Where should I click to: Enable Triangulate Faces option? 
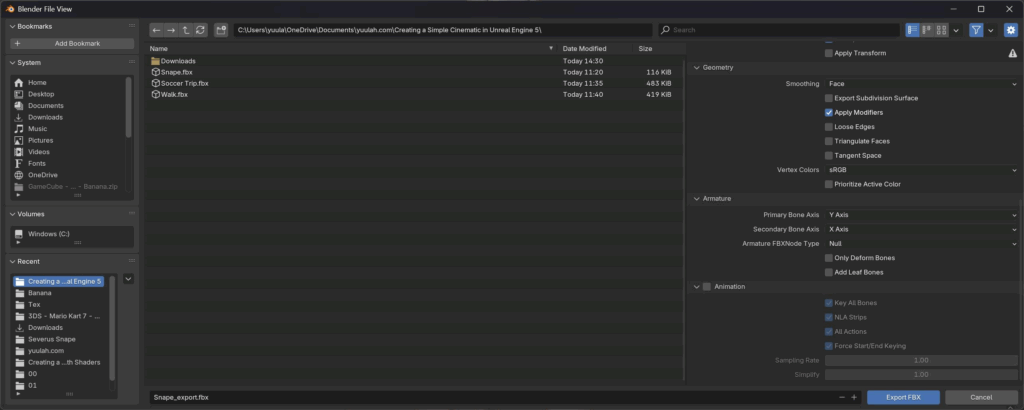(x=829, y=141)
